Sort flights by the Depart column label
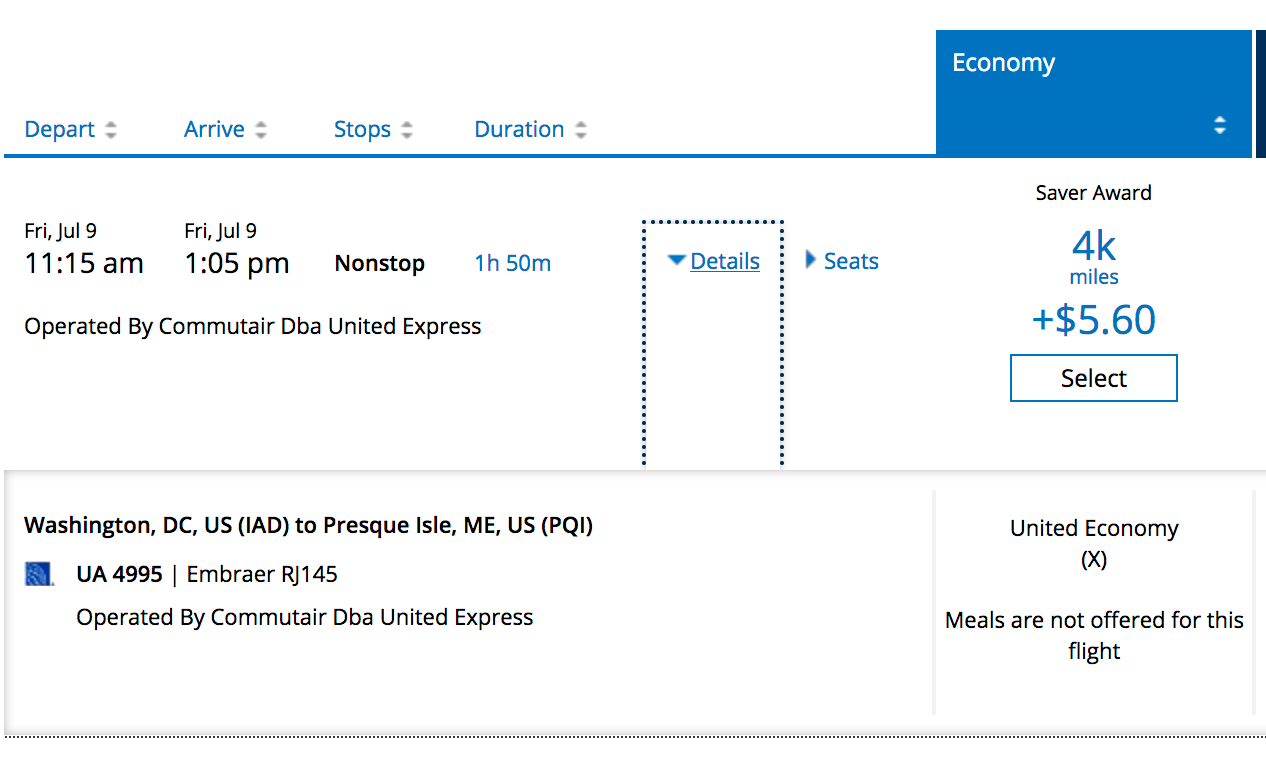 [60, 130]
